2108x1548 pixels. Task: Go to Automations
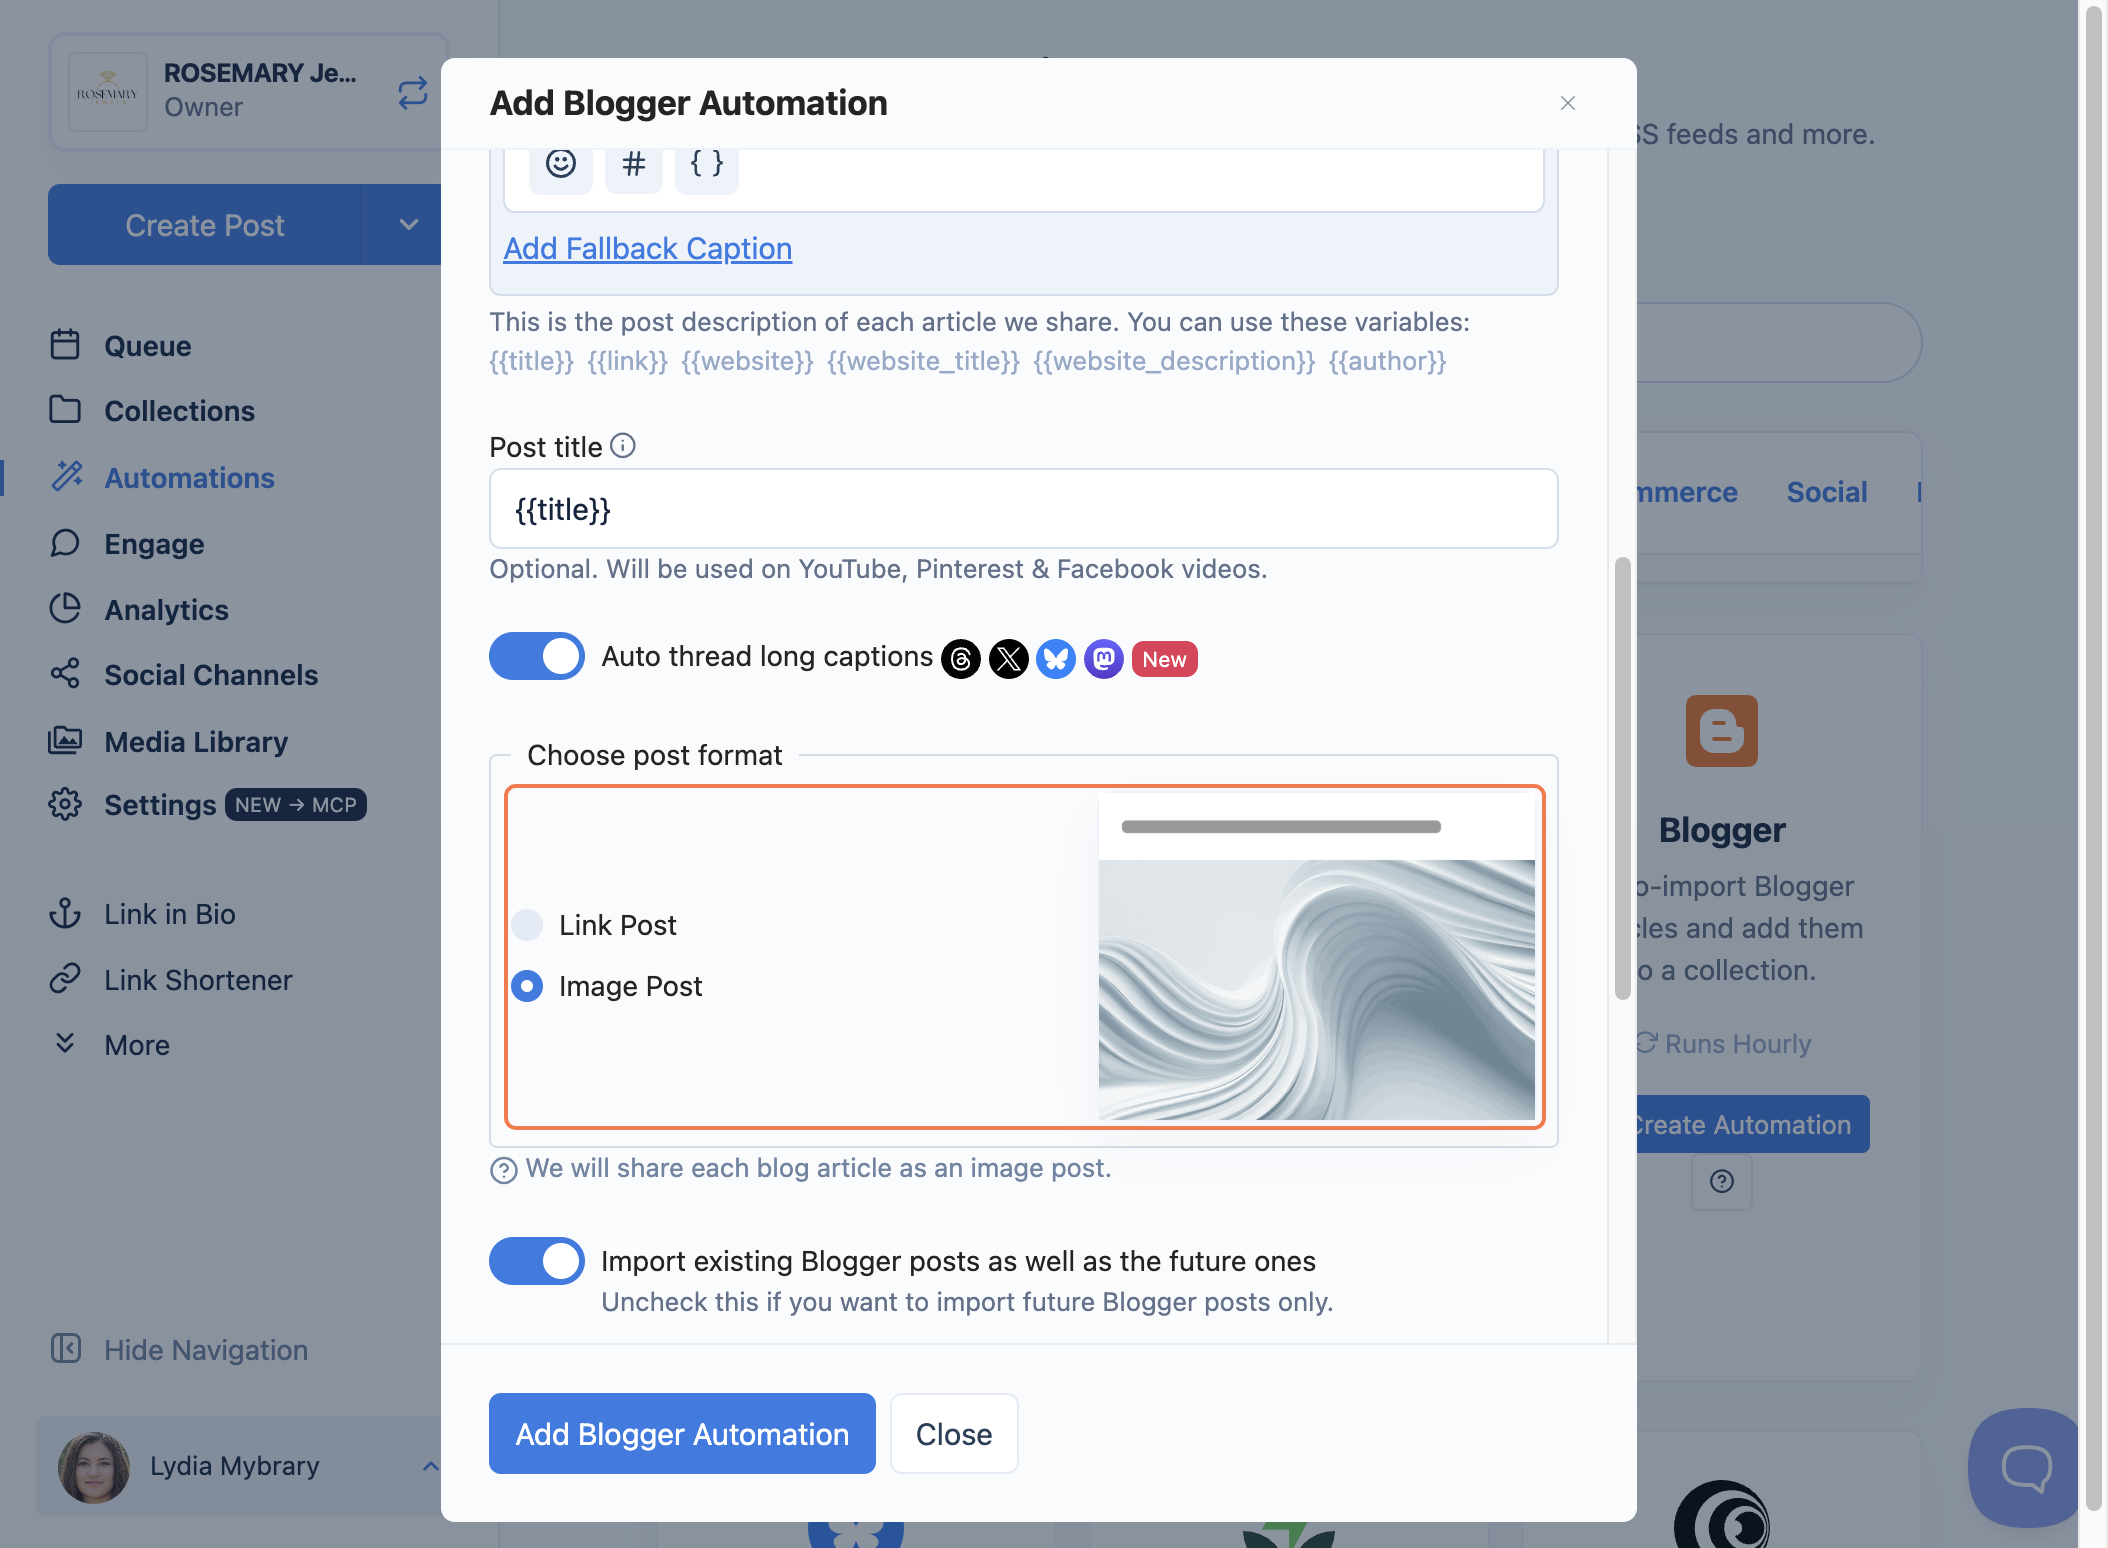point(190,478)
